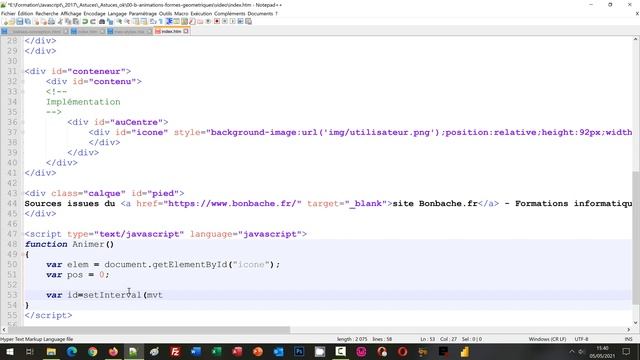The width and height of the screenshot is (640, 360).
Task: Click the Cut toolbar icon
Action: 60,21
